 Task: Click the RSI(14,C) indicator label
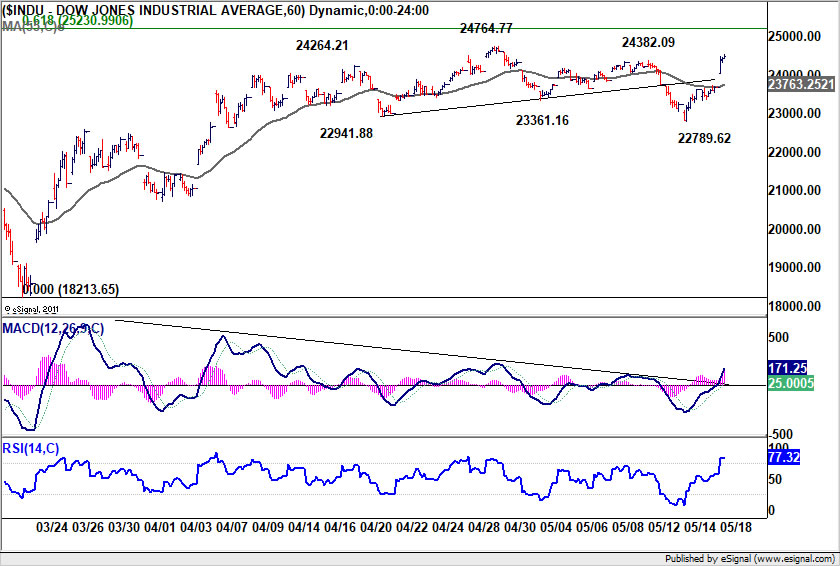click(31, 448)
